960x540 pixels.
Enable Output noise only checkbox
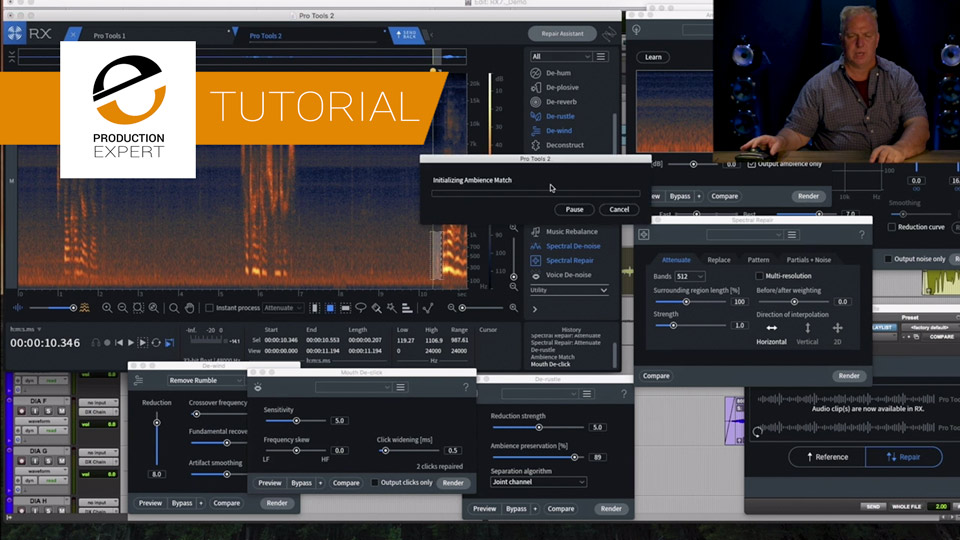coord(888,259)
